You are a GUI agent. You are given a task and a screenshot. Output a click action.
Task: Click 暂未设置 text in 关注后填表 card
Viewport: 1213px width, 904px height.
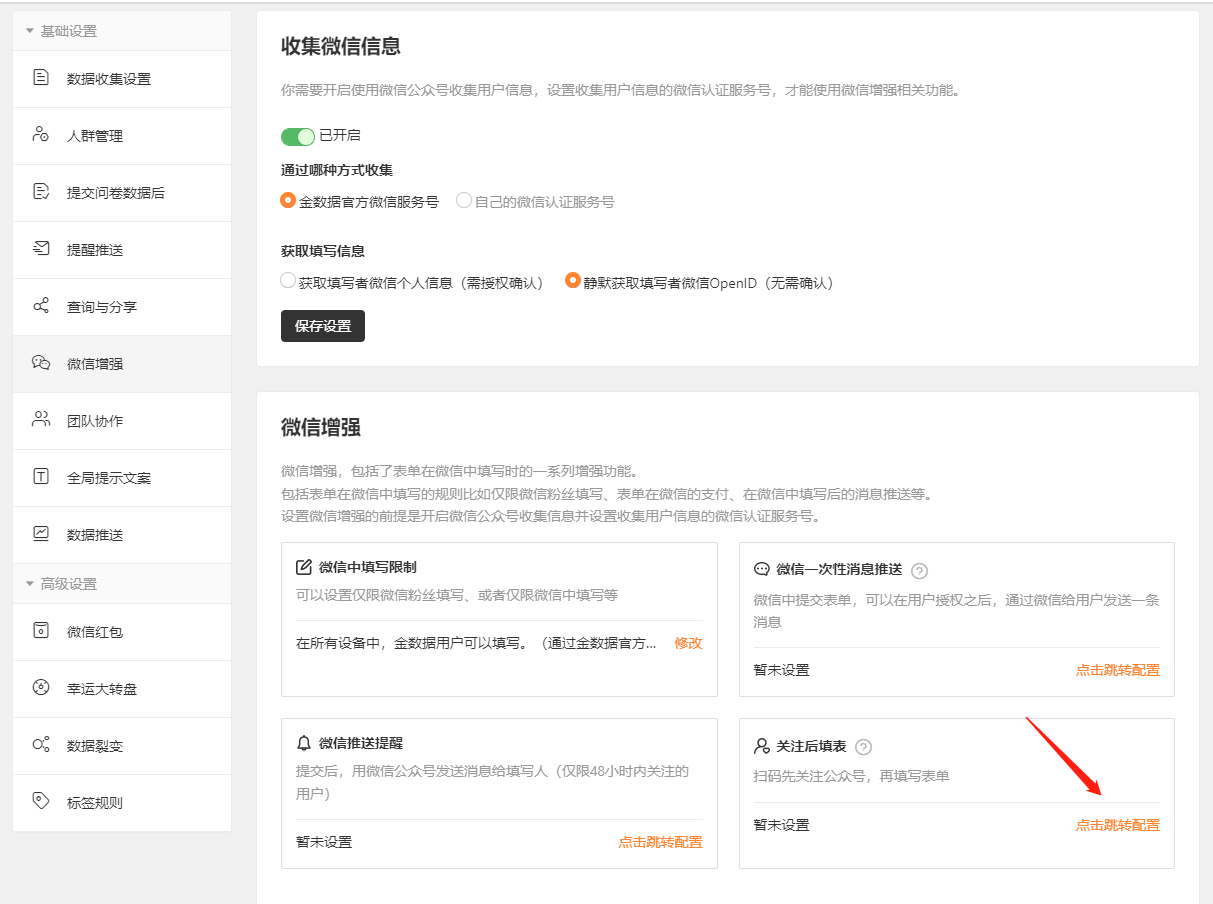coord(781,825)
